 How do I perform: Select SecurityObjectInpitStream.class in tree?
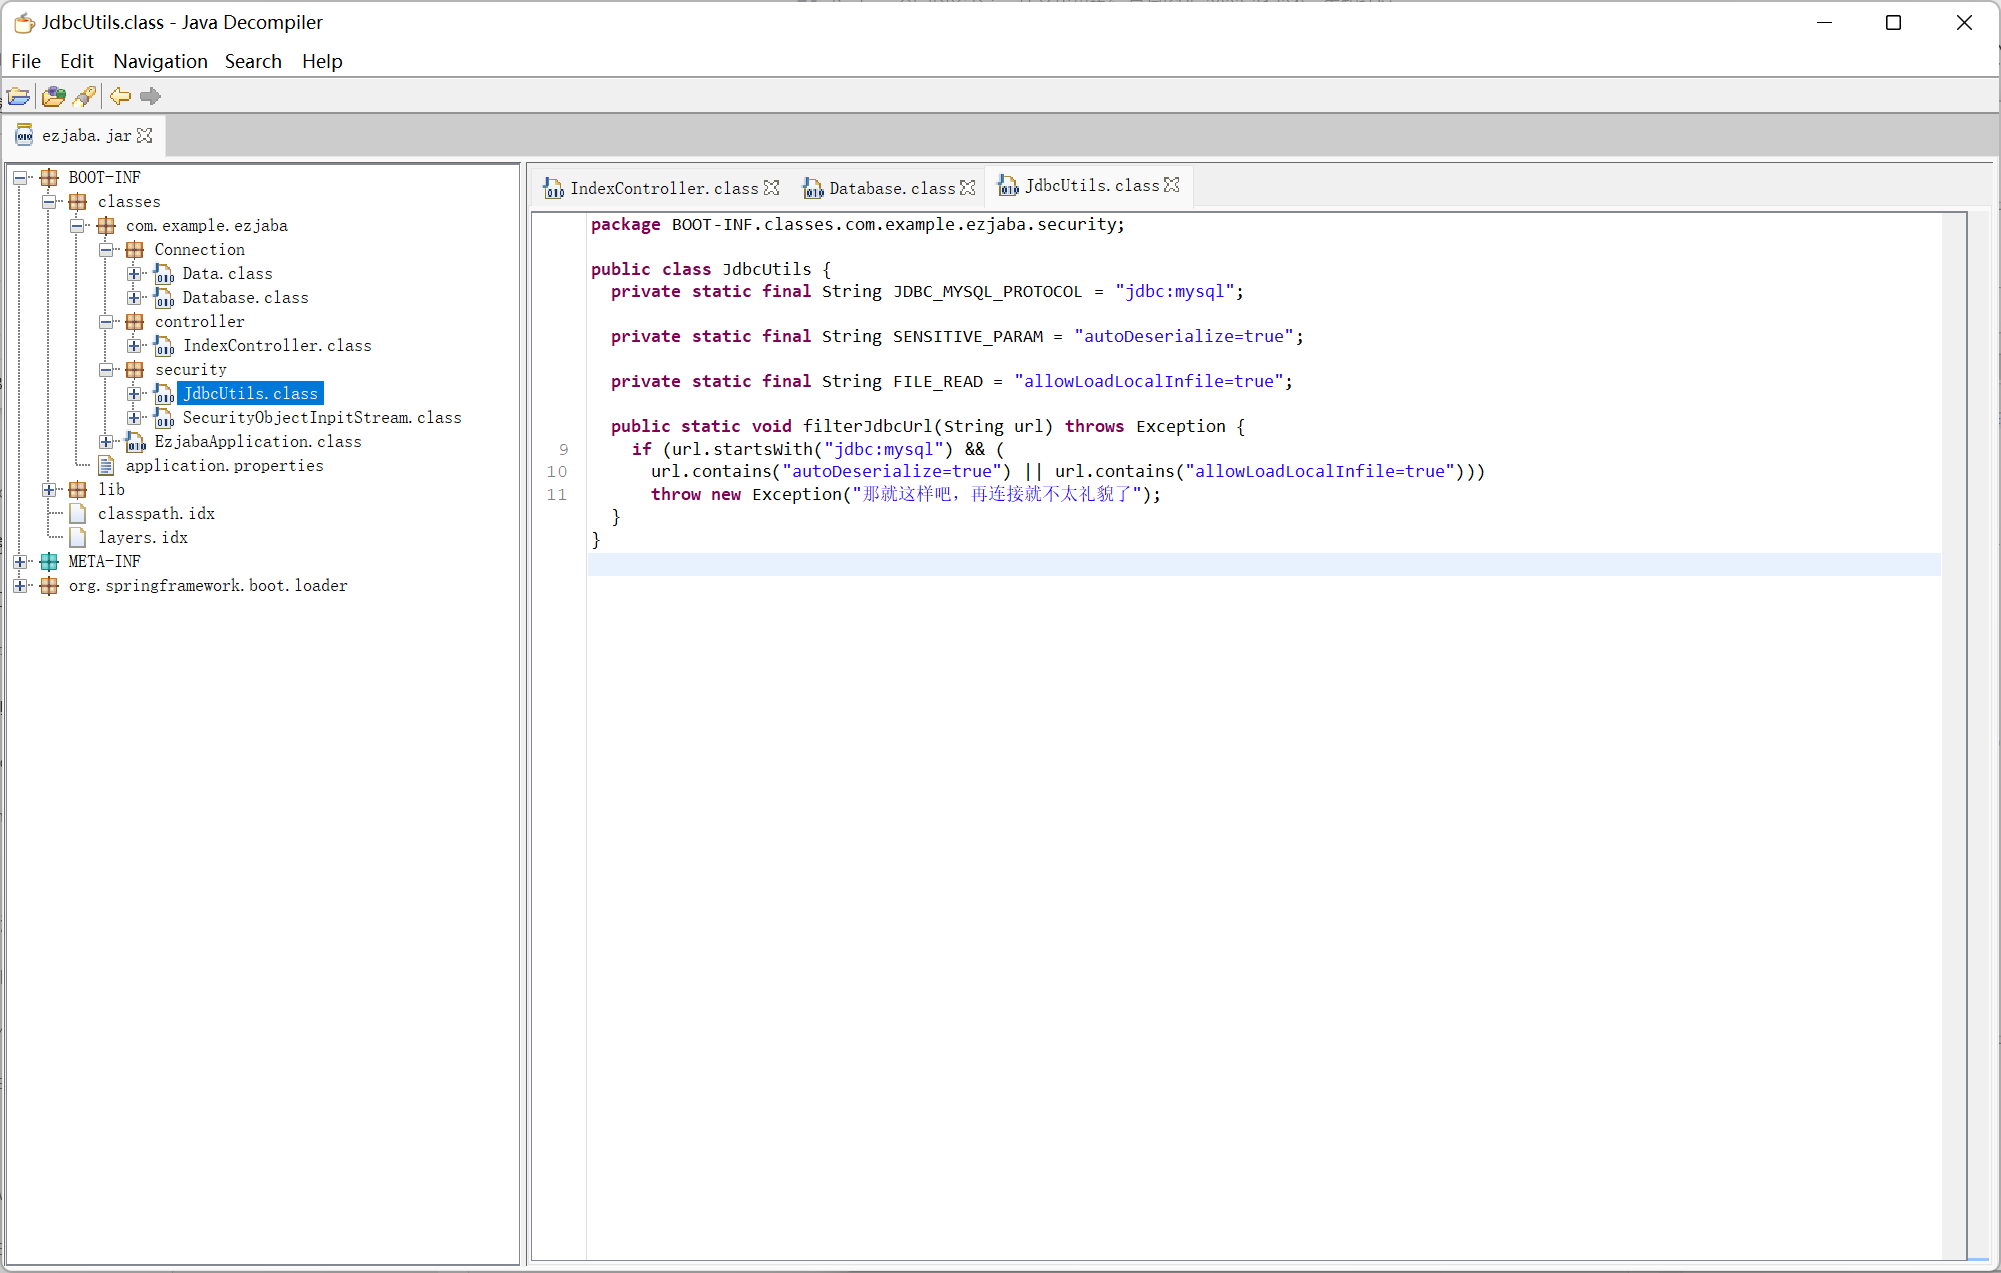321,418
